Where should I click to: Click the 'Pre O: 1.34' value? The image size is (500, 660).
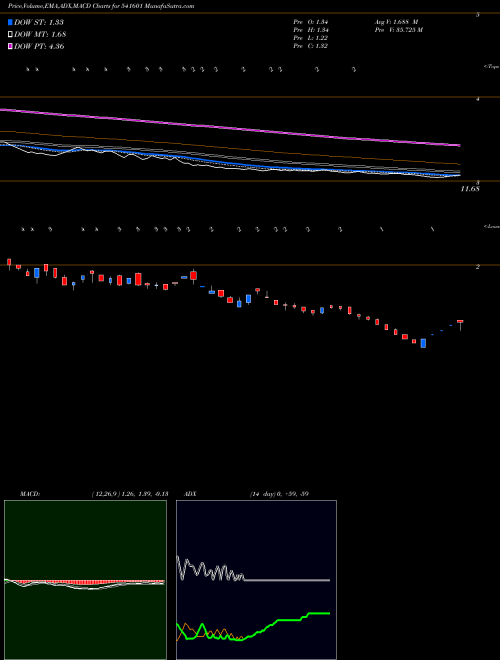(x=311, y=22)
